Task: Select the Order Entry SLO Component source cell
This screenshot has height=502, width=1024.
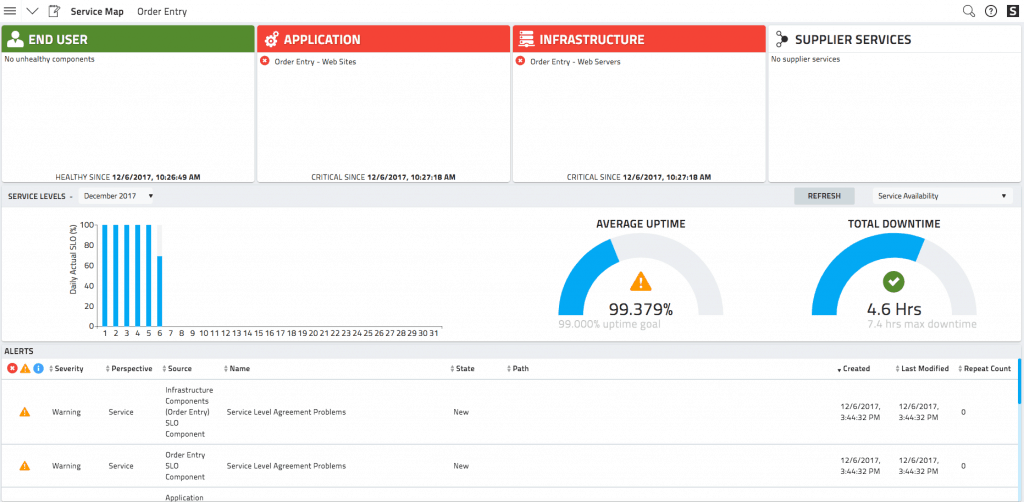Action: [x=183, y=466]
